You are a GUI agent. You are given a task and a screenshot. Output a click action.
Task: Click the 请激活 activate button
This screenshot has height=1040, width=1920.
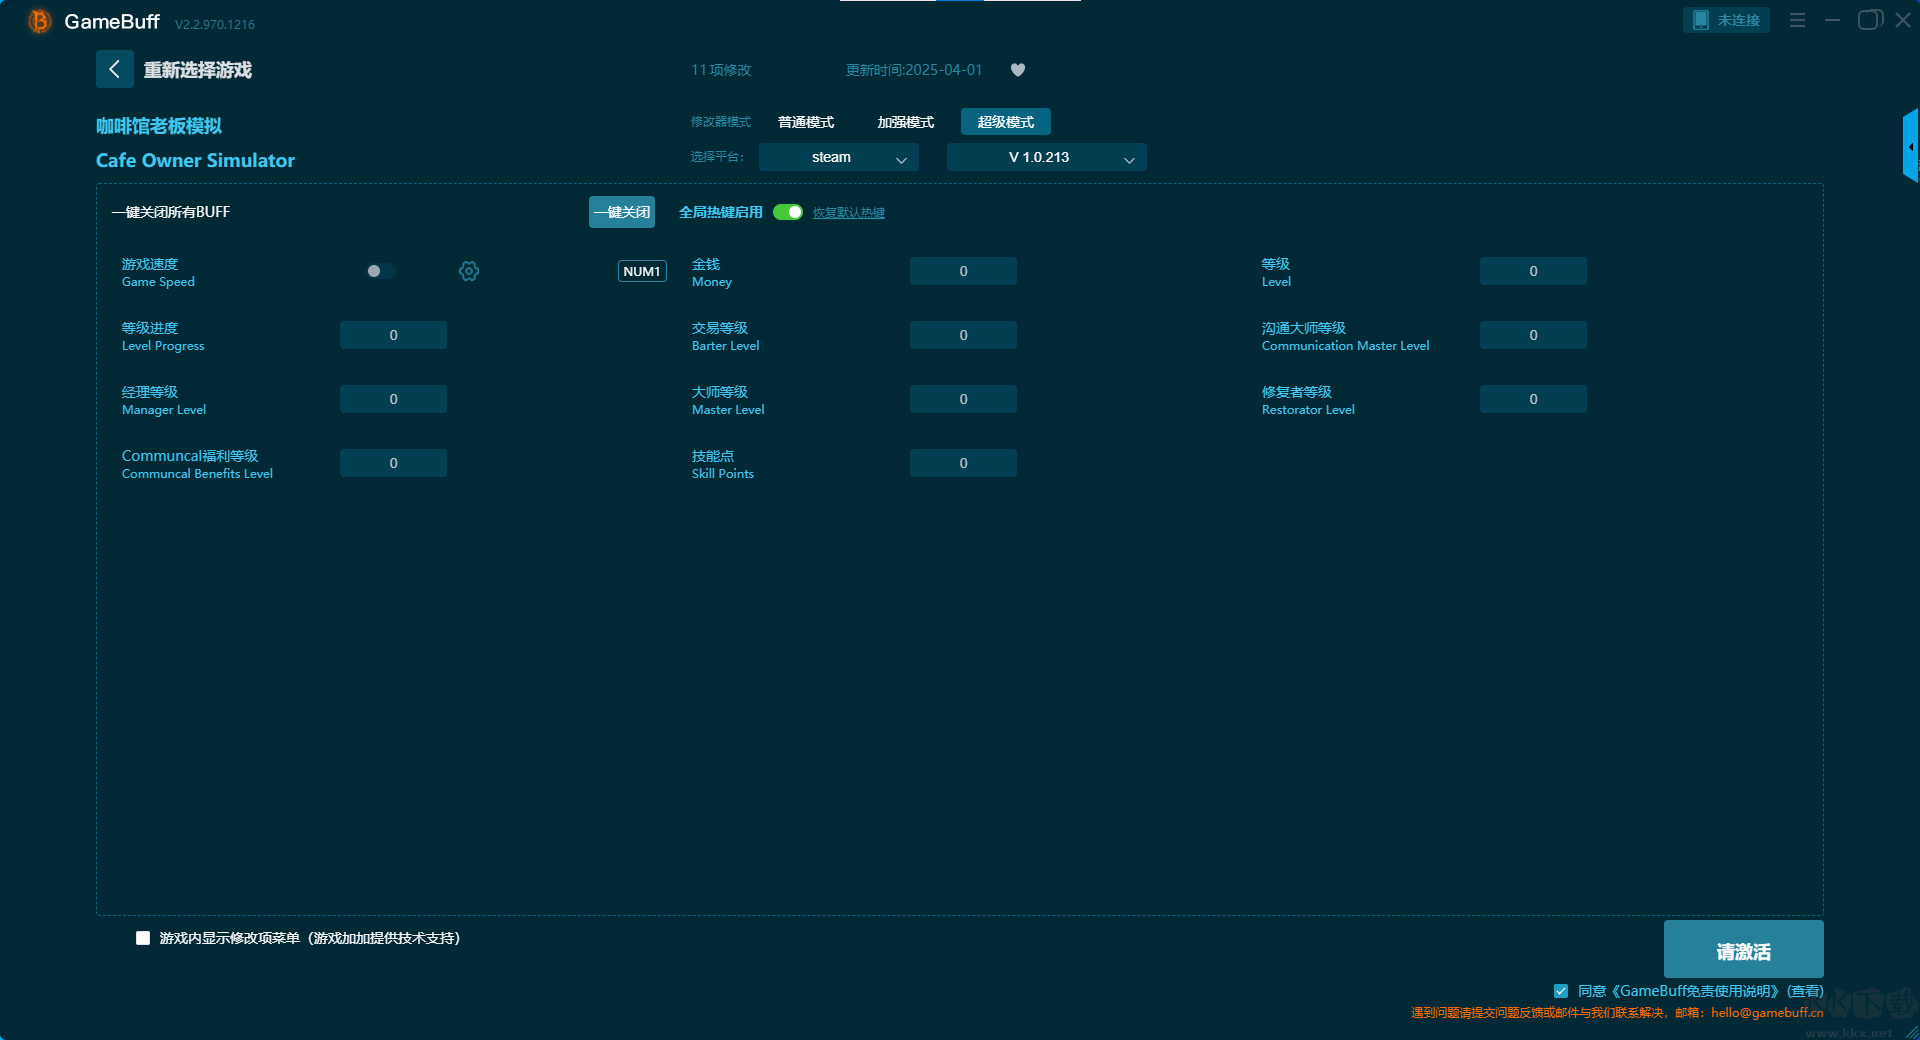[1742, 950]
